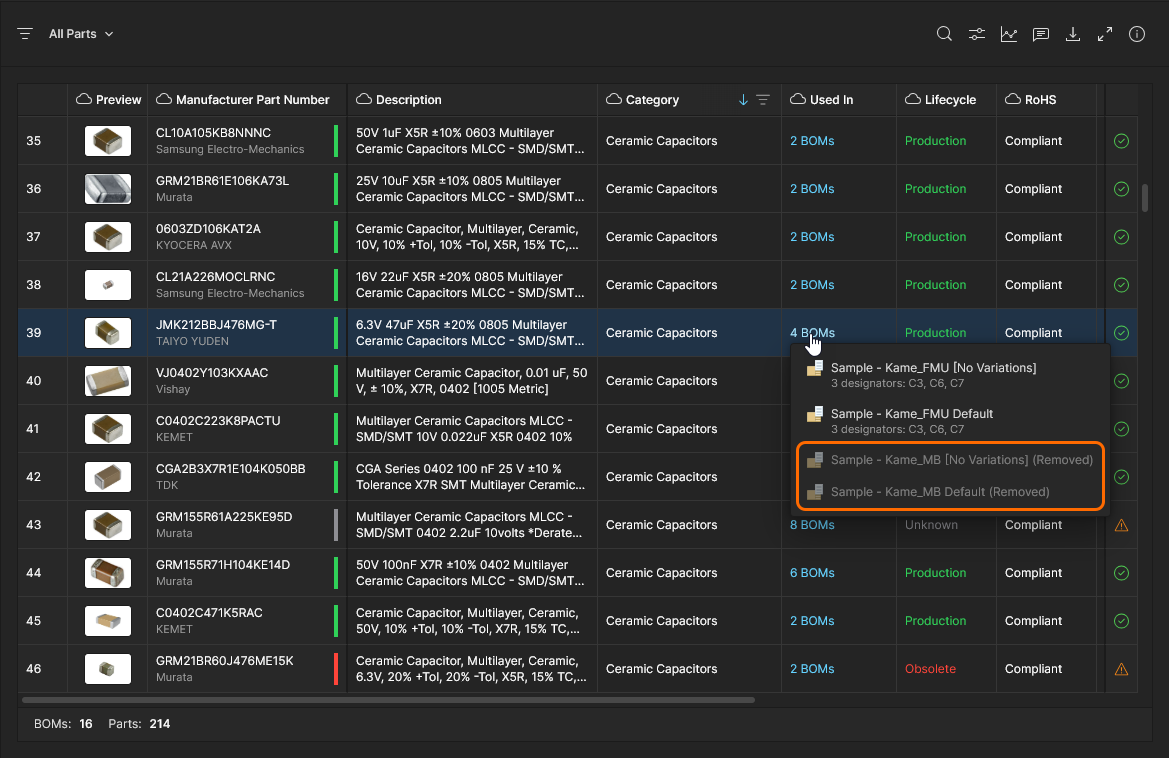Toggle sort arrow in Category column

[x=743, y=100]
